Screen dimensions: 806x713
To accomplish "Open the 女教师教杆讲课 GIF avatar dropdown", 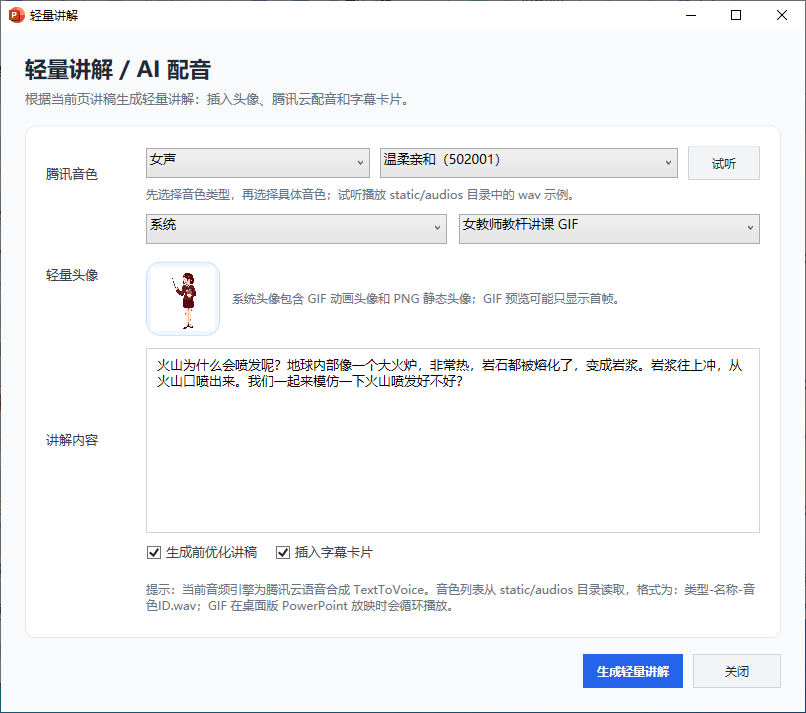I will pyautogui.click(x=609, y=229).
